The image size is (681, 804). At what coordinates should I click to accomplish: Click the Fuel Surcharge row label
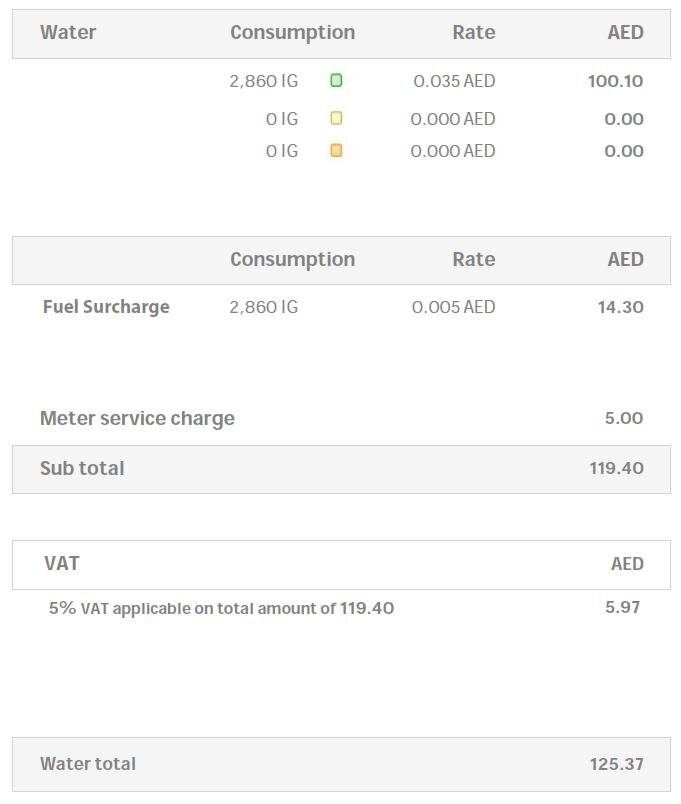point(106,307)
